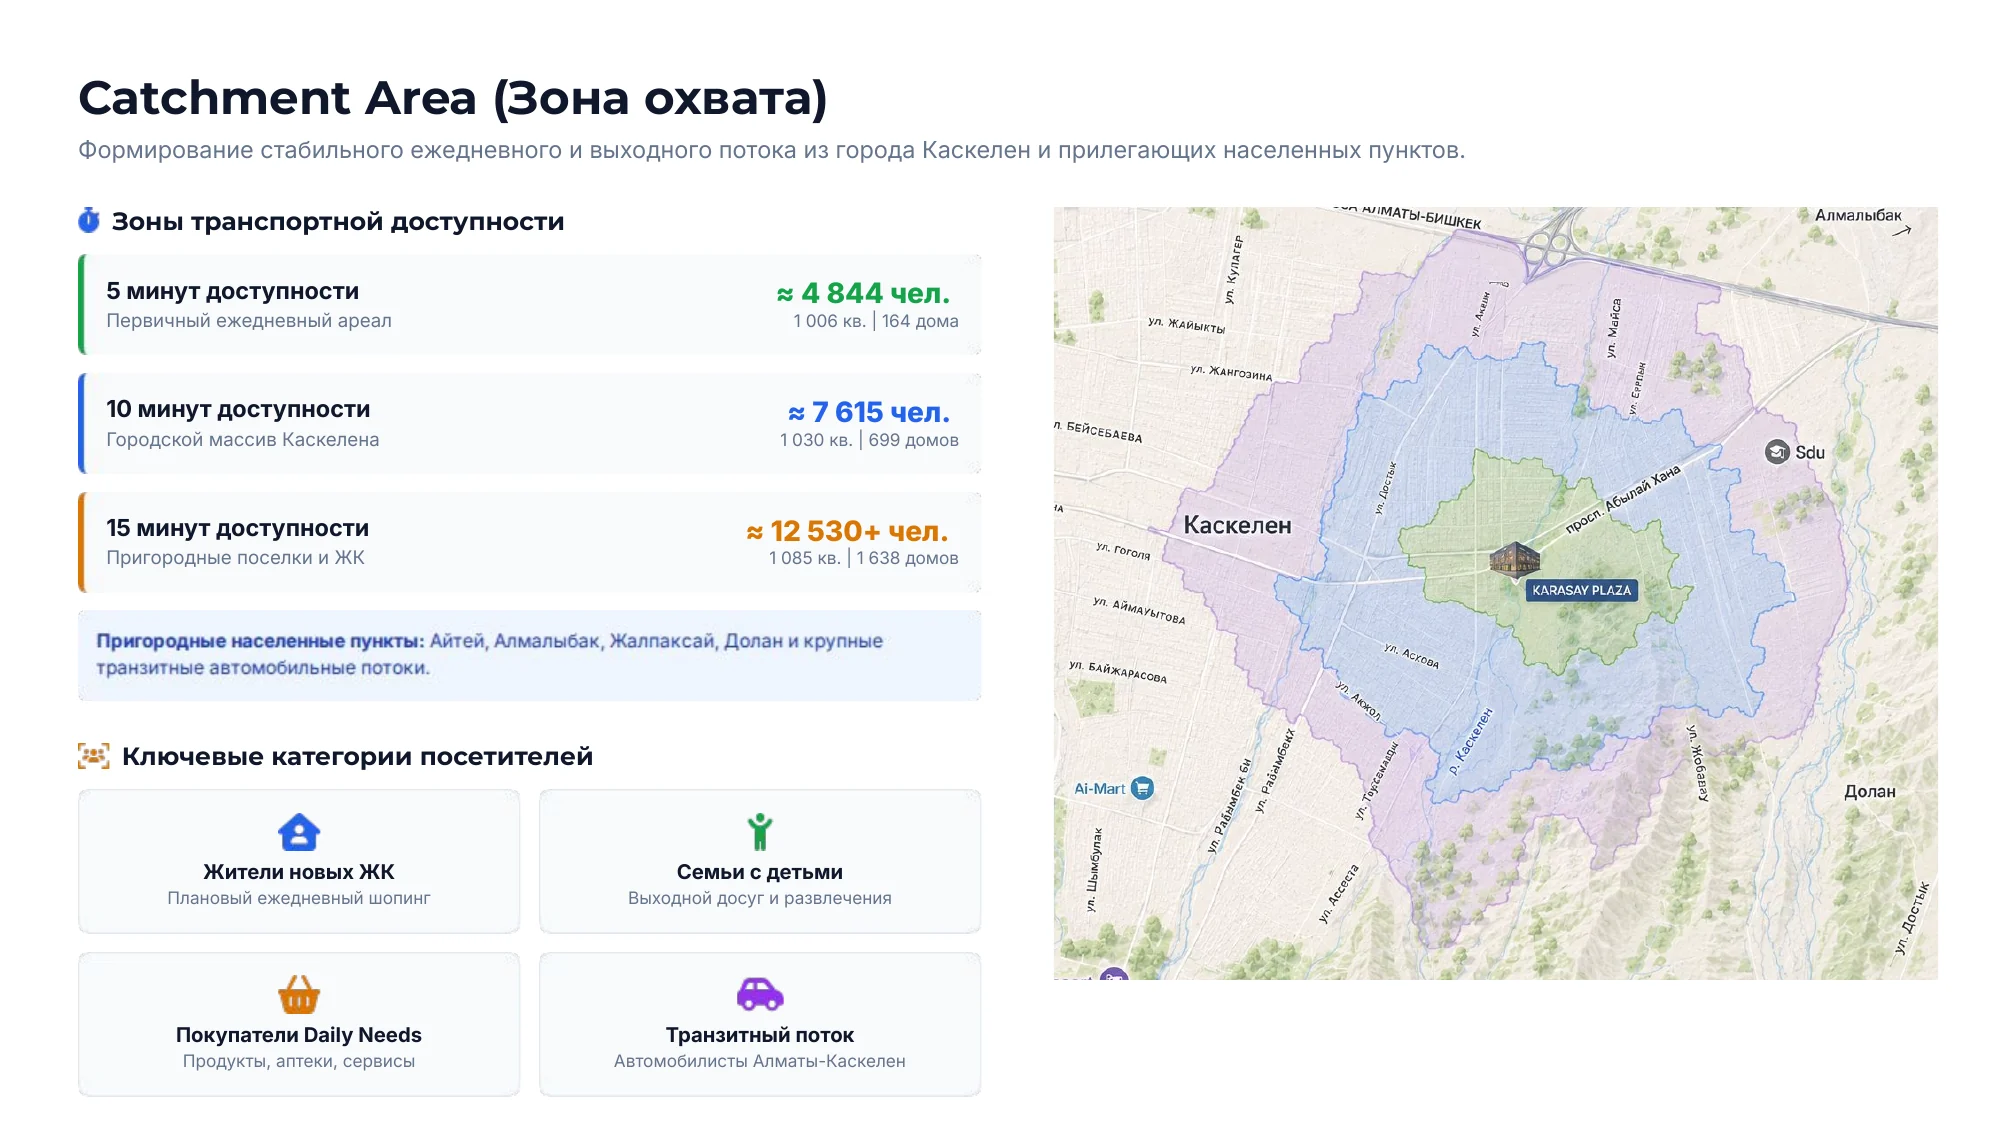Click Плановый ежедневный шопинг caption
Screen dimensions: 2000x1125
coord(299,898)
